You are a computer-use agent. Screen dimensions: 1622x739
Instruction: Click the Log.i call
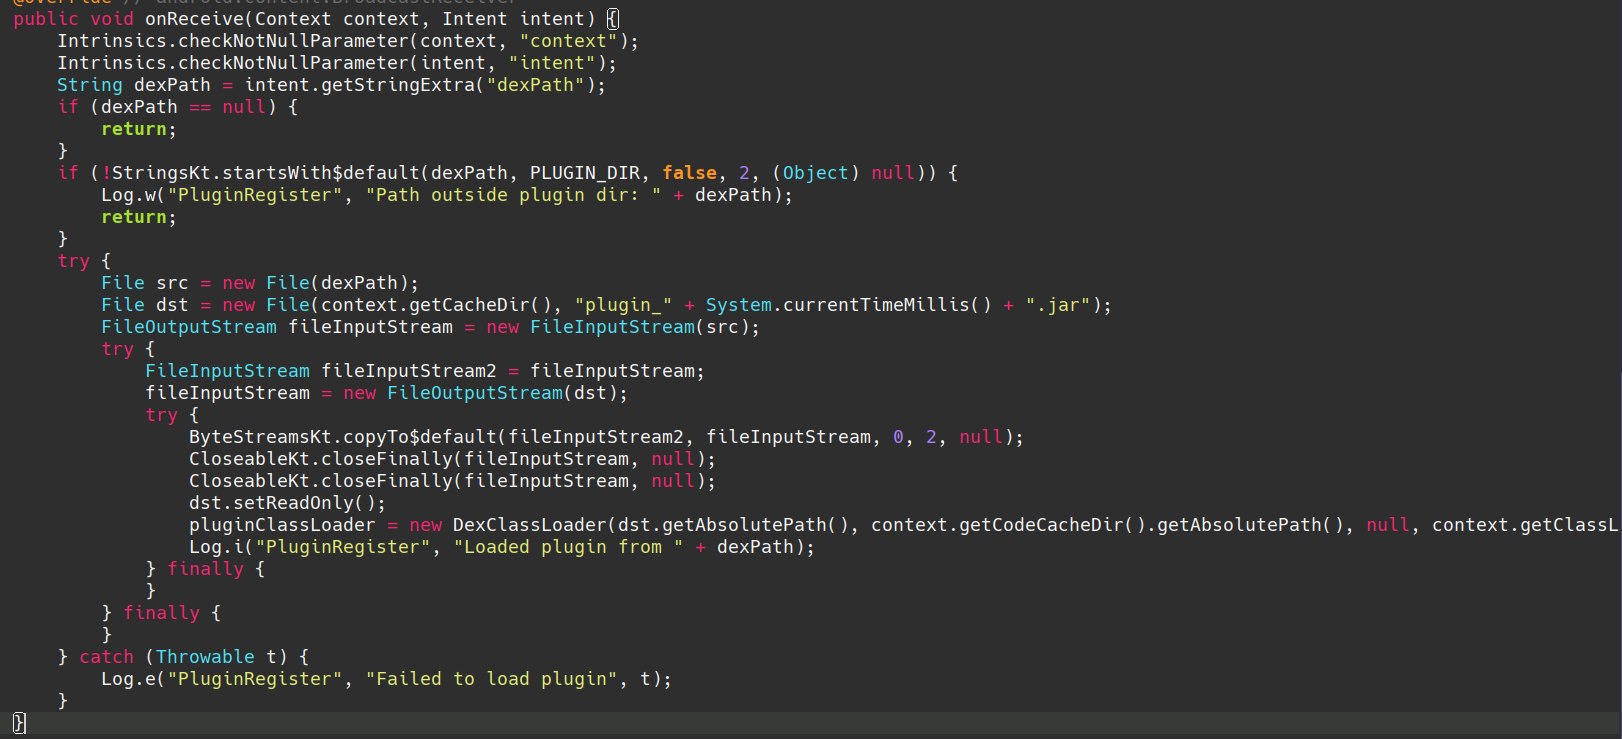pyautogui.click(x=216, y=547)
